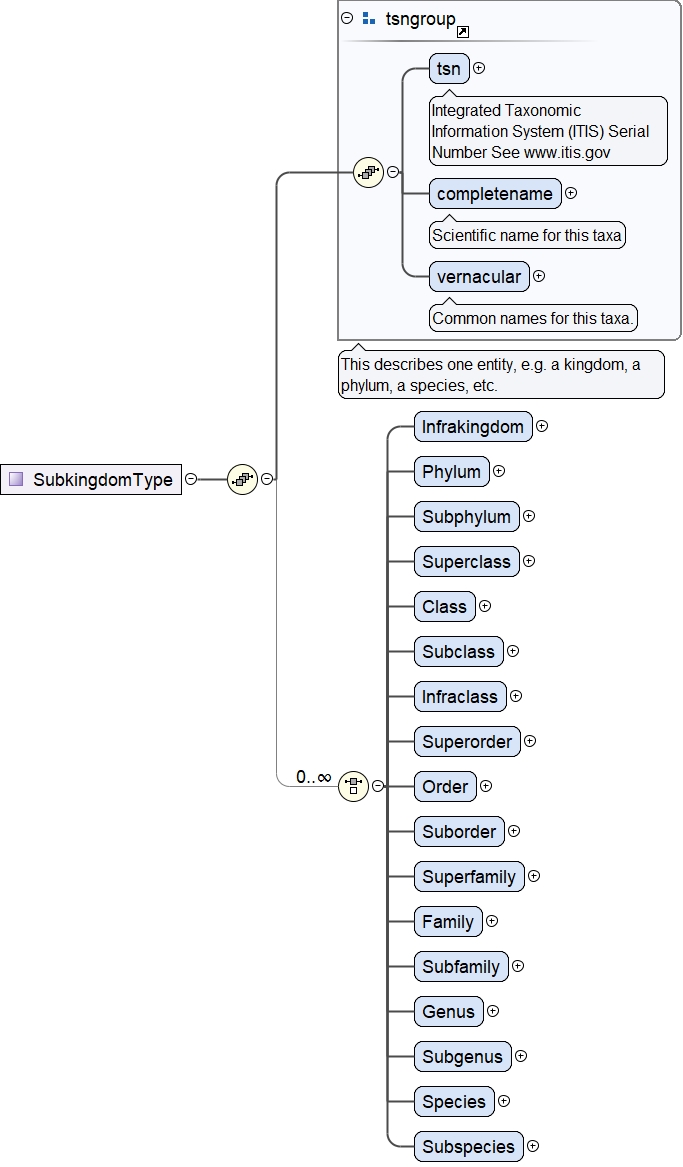Image resolution: width=683 pixels, height=1167 pixels.
Task: Click the ITIS Serial Number annotation
Action: (548, 131)
